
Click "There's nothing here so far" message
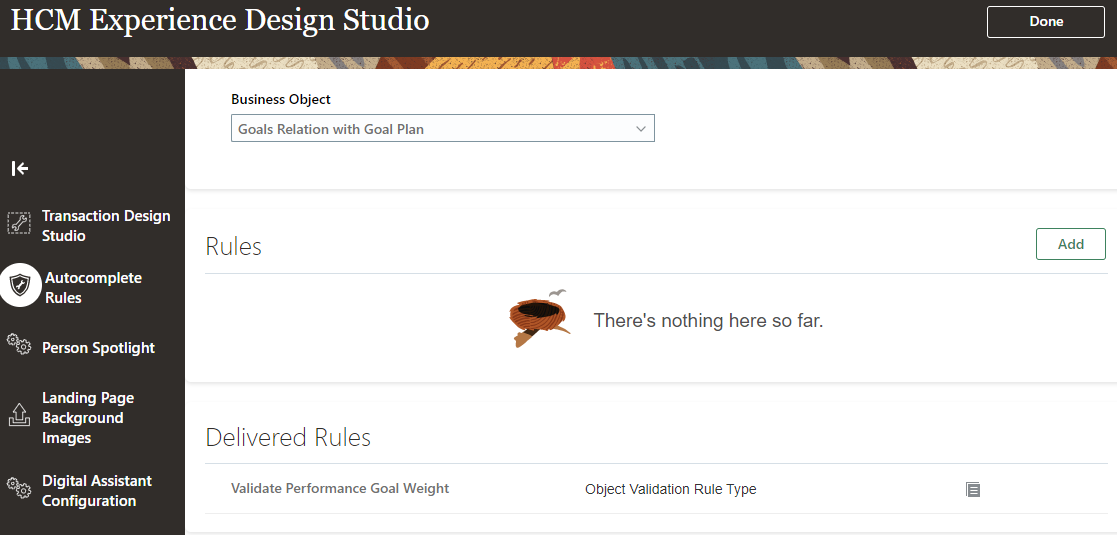coord(708,321)
